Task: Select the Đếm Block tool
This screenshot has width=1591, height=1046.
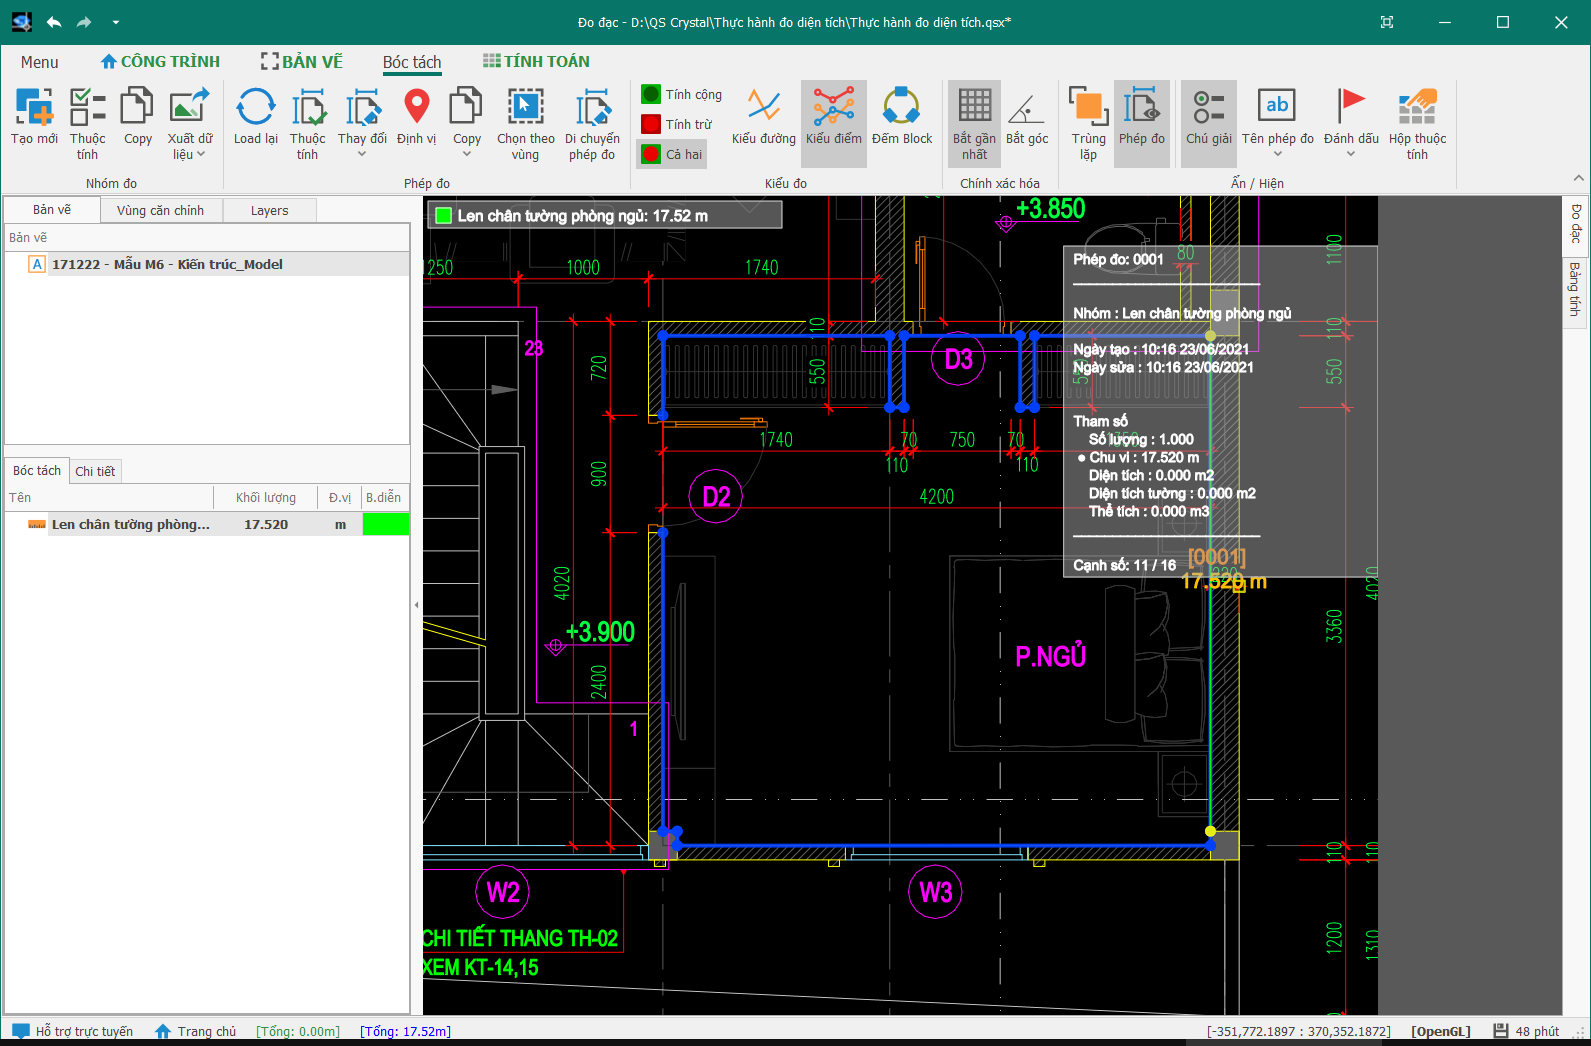Action: [901, 116]
